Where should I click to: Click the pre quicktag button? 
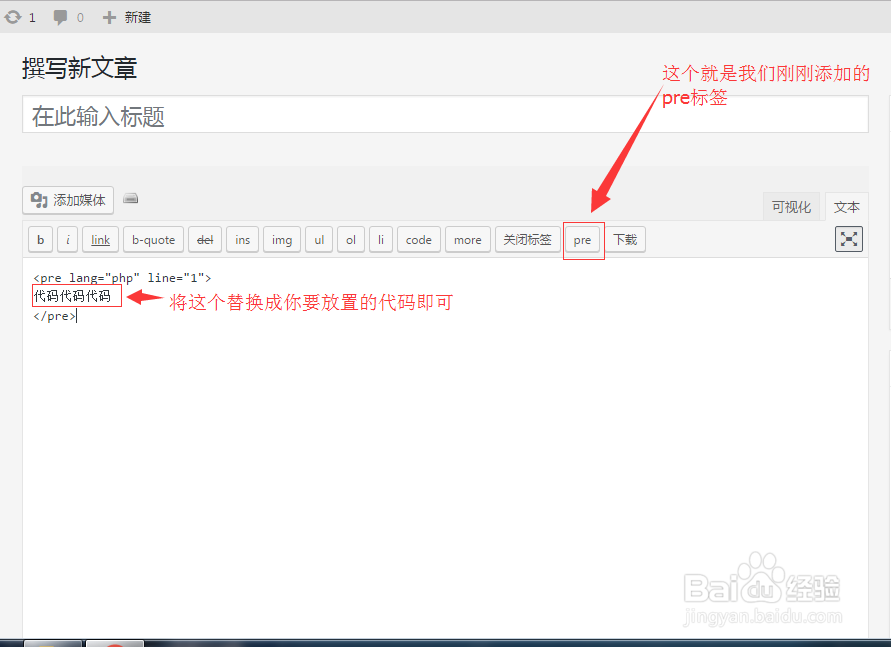pyautogui.click(x=582, y=240)
